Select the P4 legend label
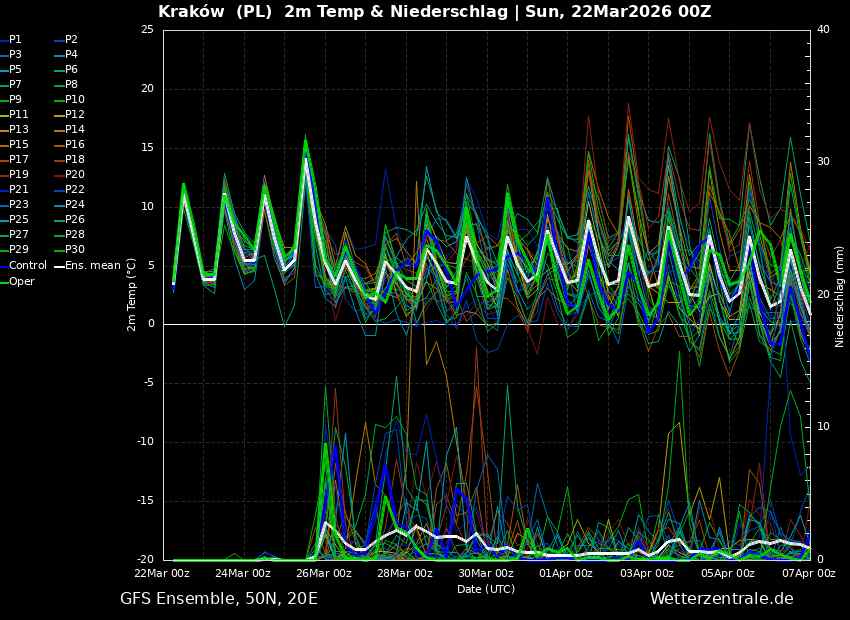Image resolution: width=850 pixels, height=620 pixels. point(66,54)
